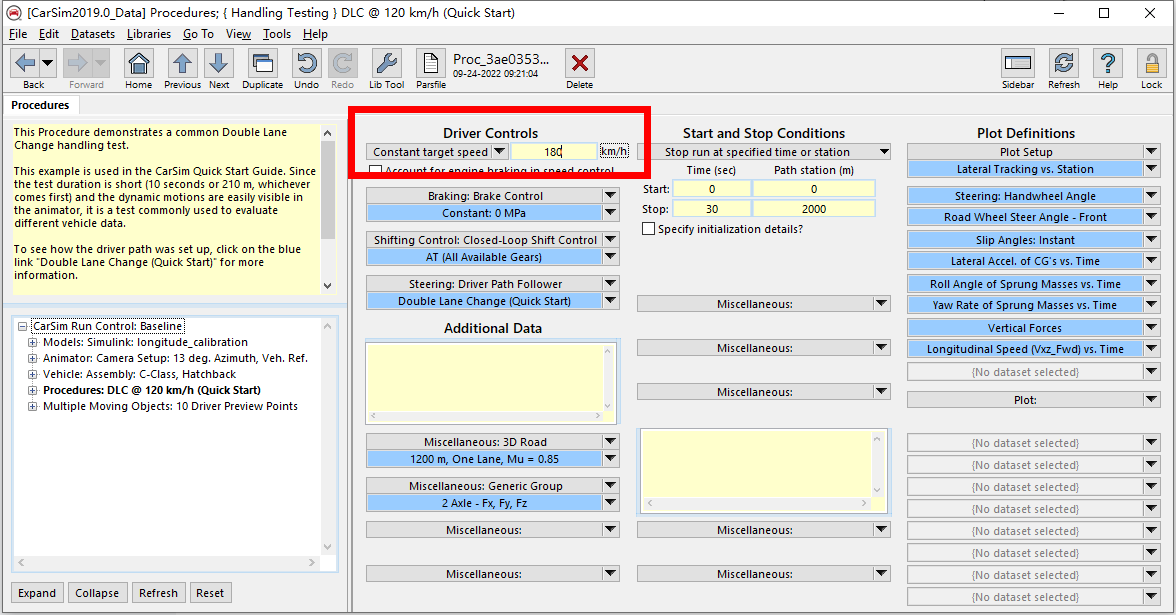Click the km/h units button
This screenshot has width=1176, height=615.
coord(614,152)
